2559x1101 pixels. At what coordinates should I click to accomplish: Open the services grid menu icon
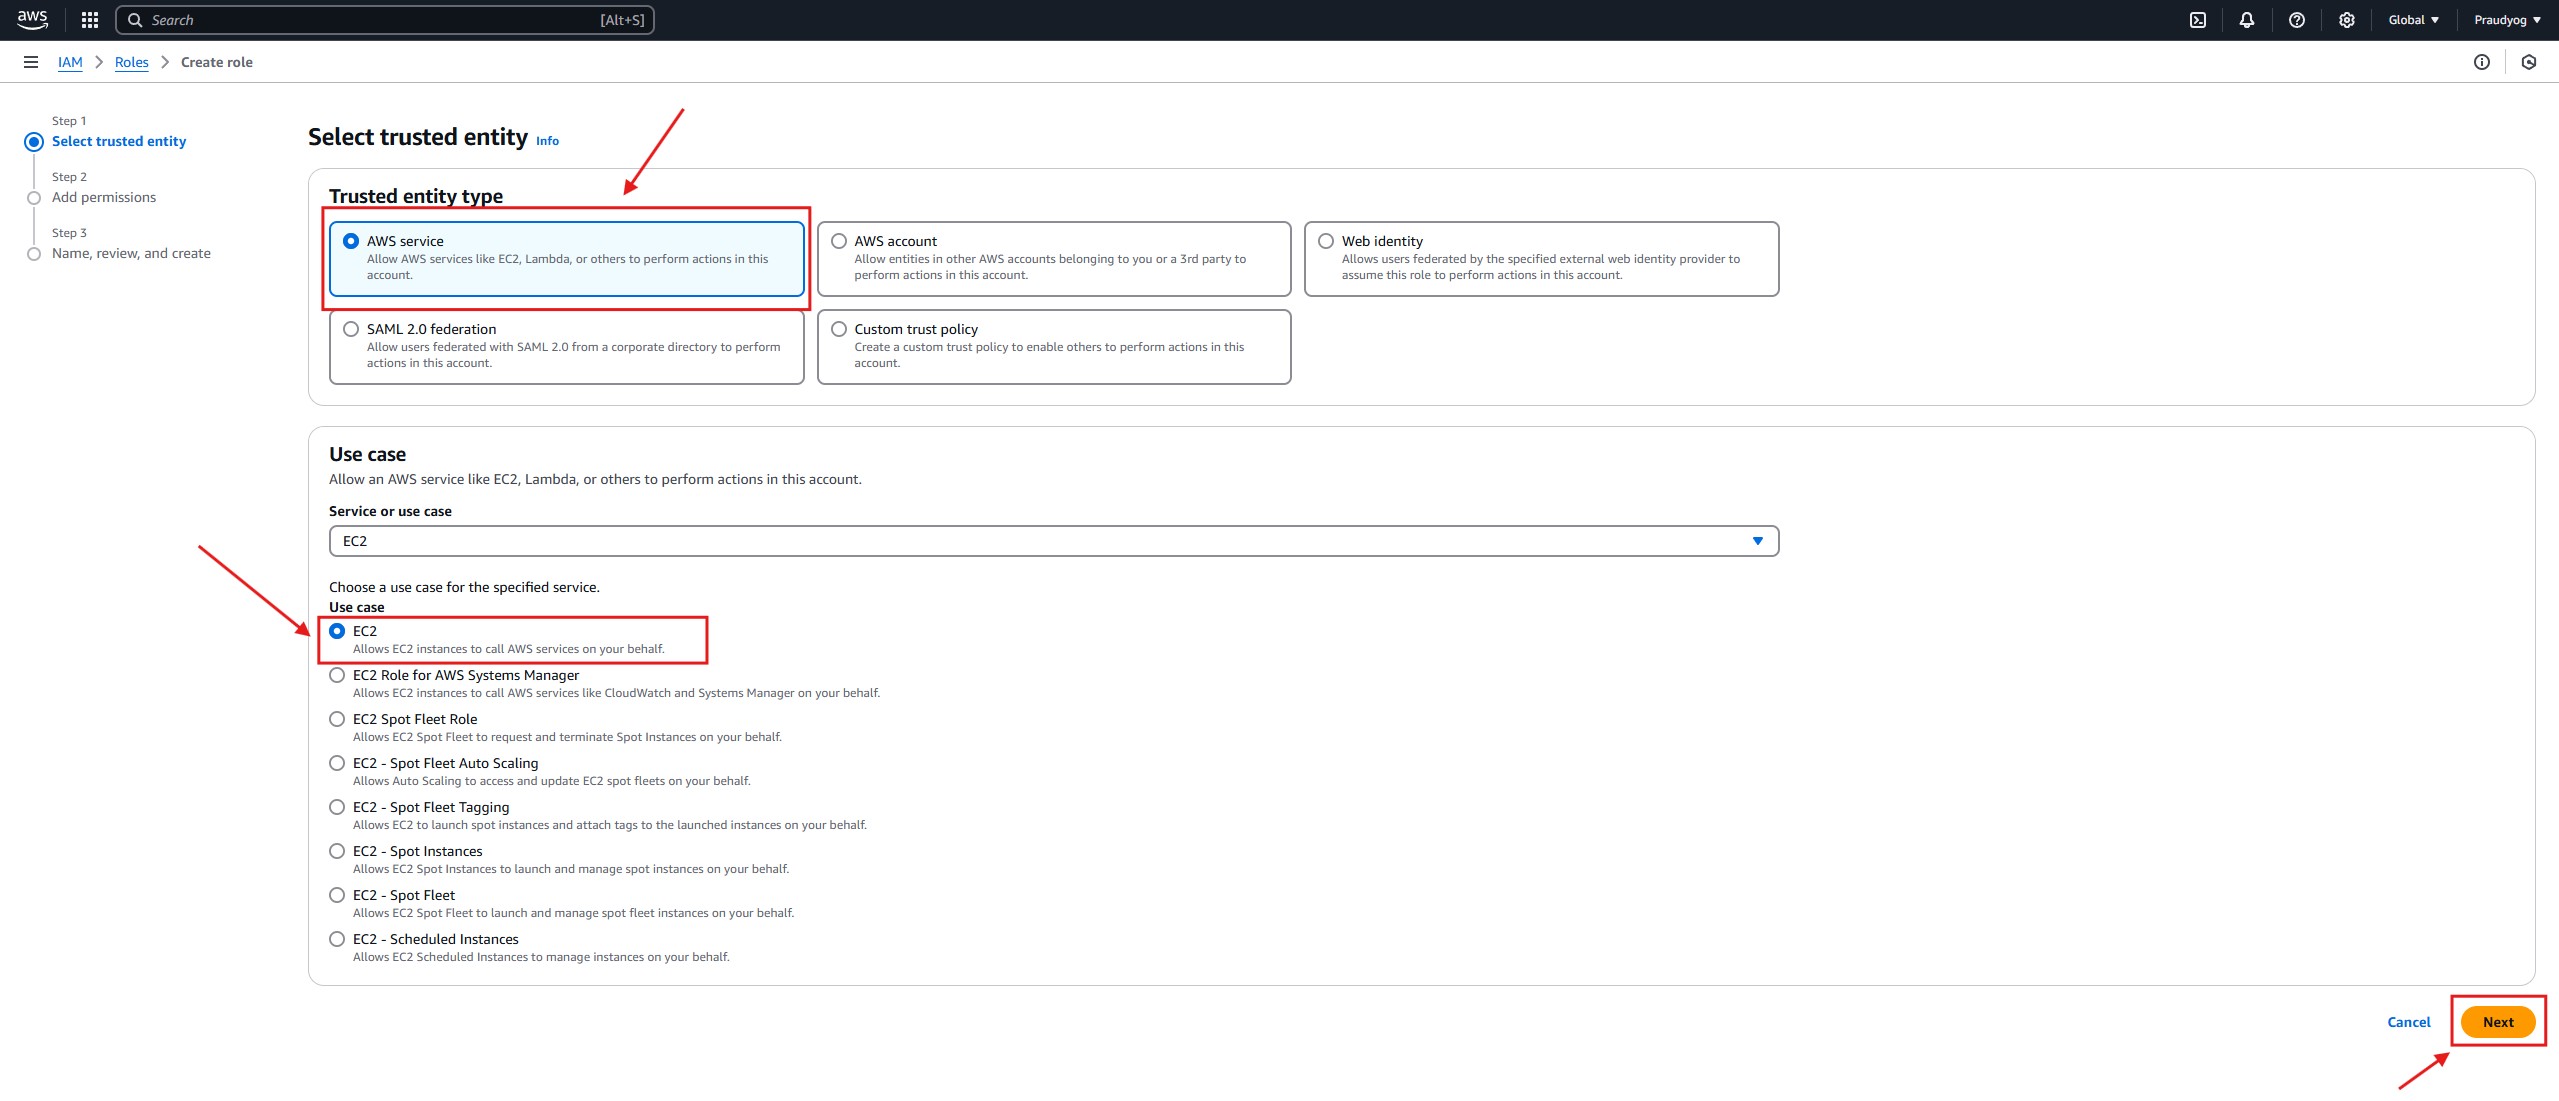pos(89,20)
